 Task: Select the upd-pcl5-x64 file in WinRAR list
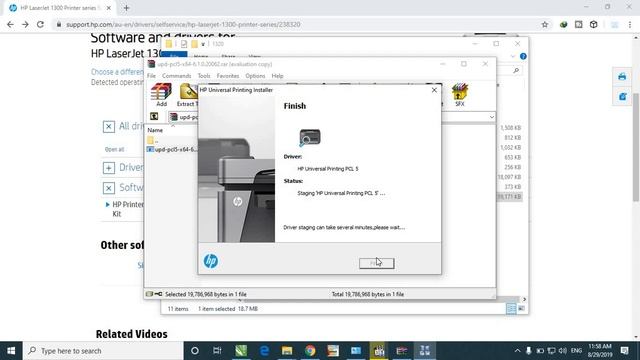click(172, 149)
